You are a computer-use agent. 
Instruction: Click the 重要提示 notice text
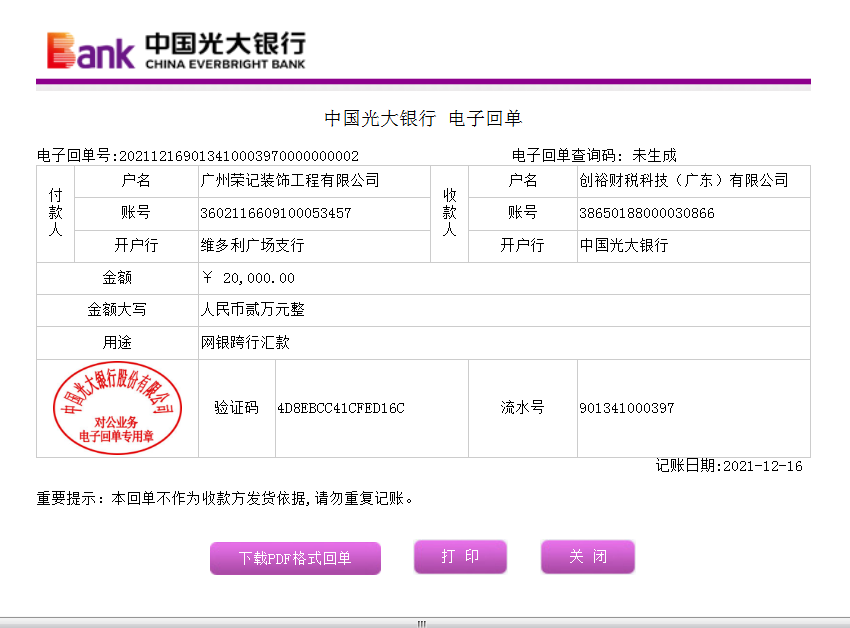224,498
